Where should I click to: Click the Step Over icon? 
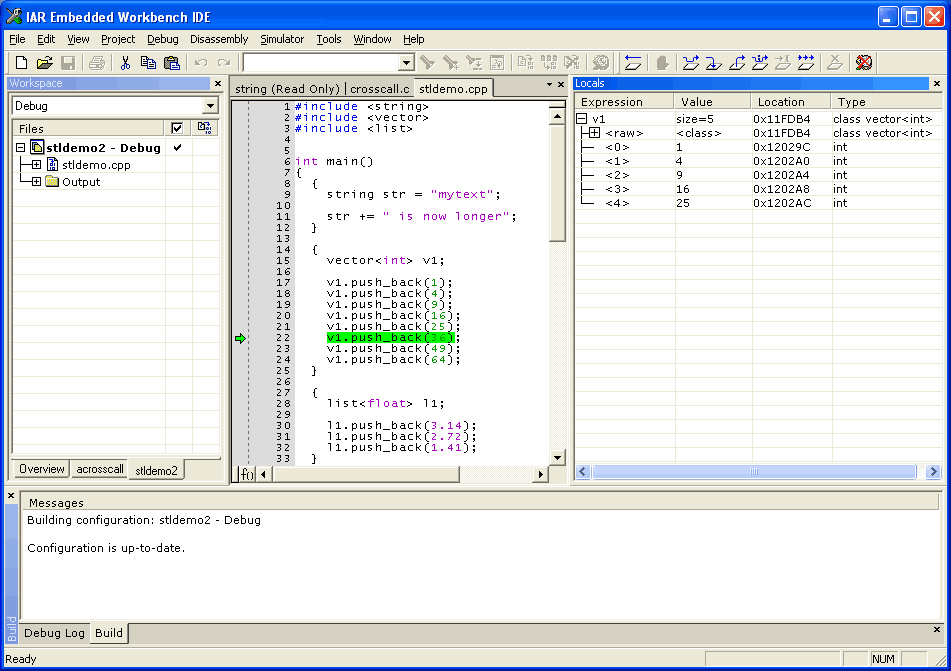pyautogui.click(x=691, y=62)
